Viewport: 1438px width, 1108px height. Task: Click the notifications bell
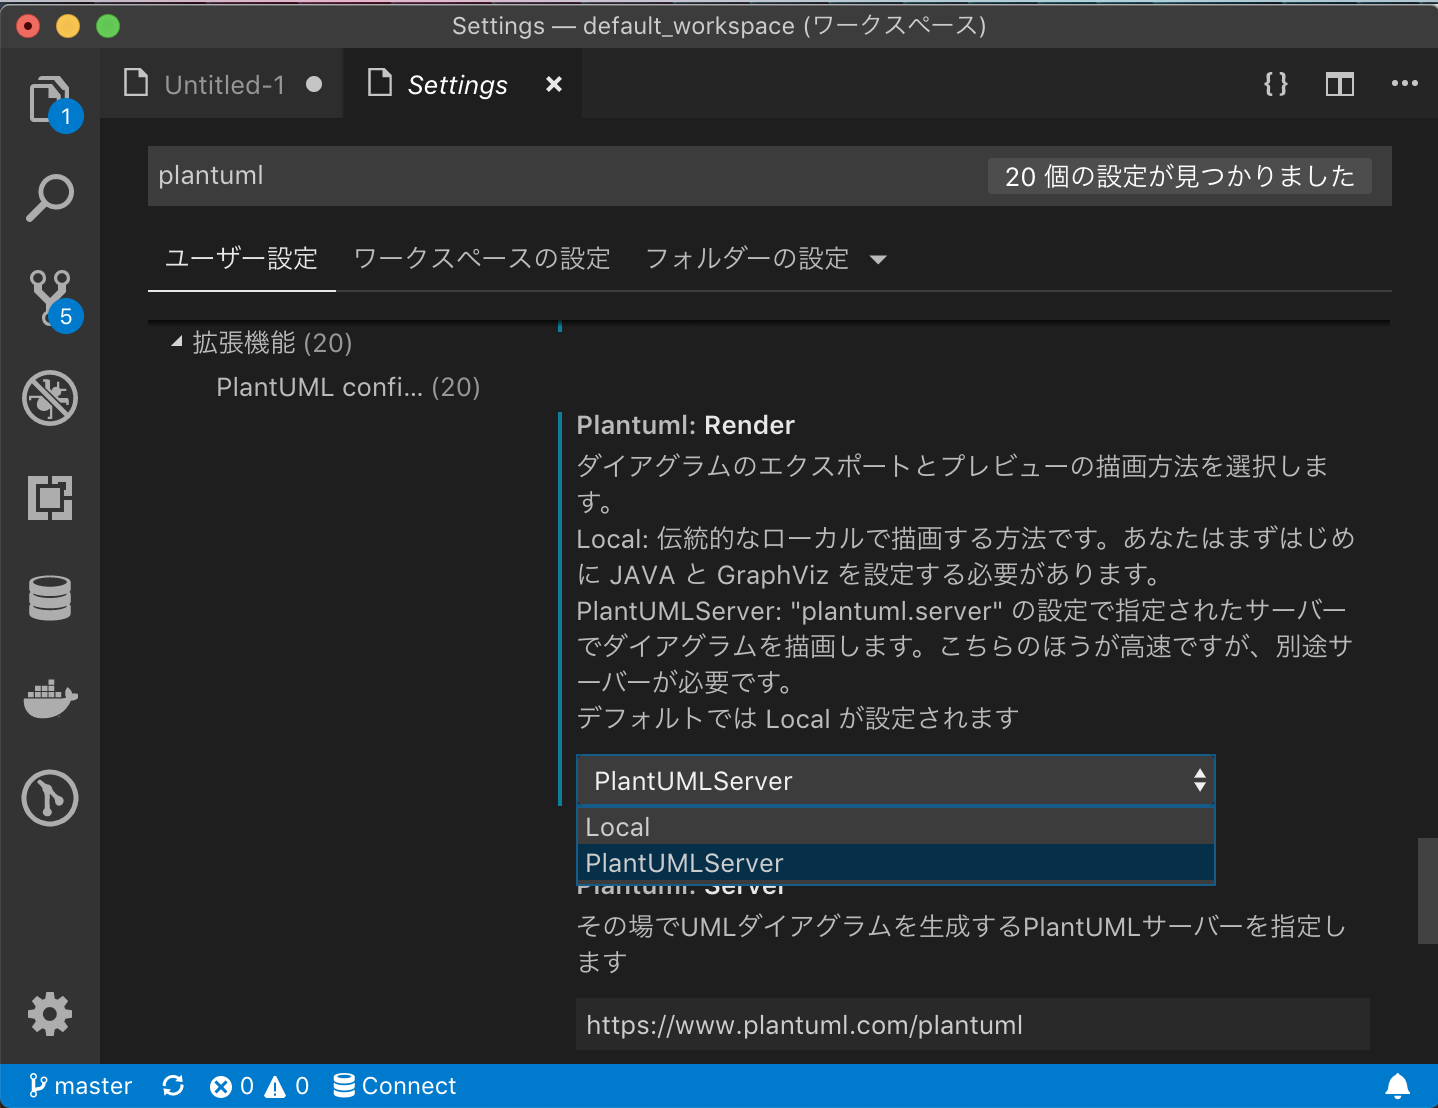point(1399,1085)
